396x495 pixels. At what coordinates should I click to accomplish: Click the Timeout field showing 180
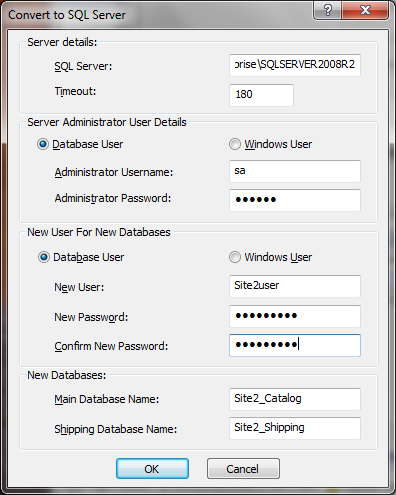tap(261, 95)
